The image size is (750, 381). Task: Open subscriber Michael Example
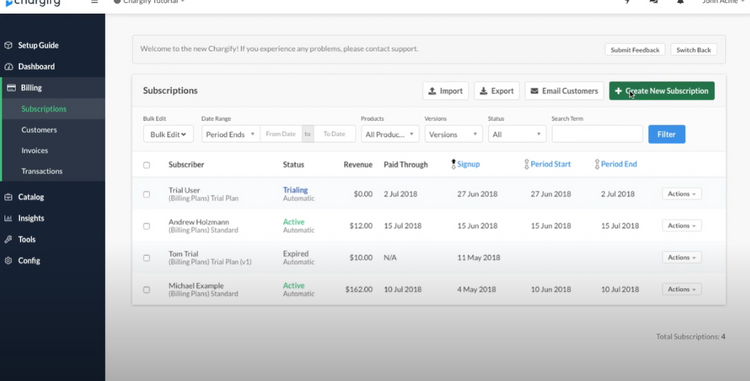[196, 286]
